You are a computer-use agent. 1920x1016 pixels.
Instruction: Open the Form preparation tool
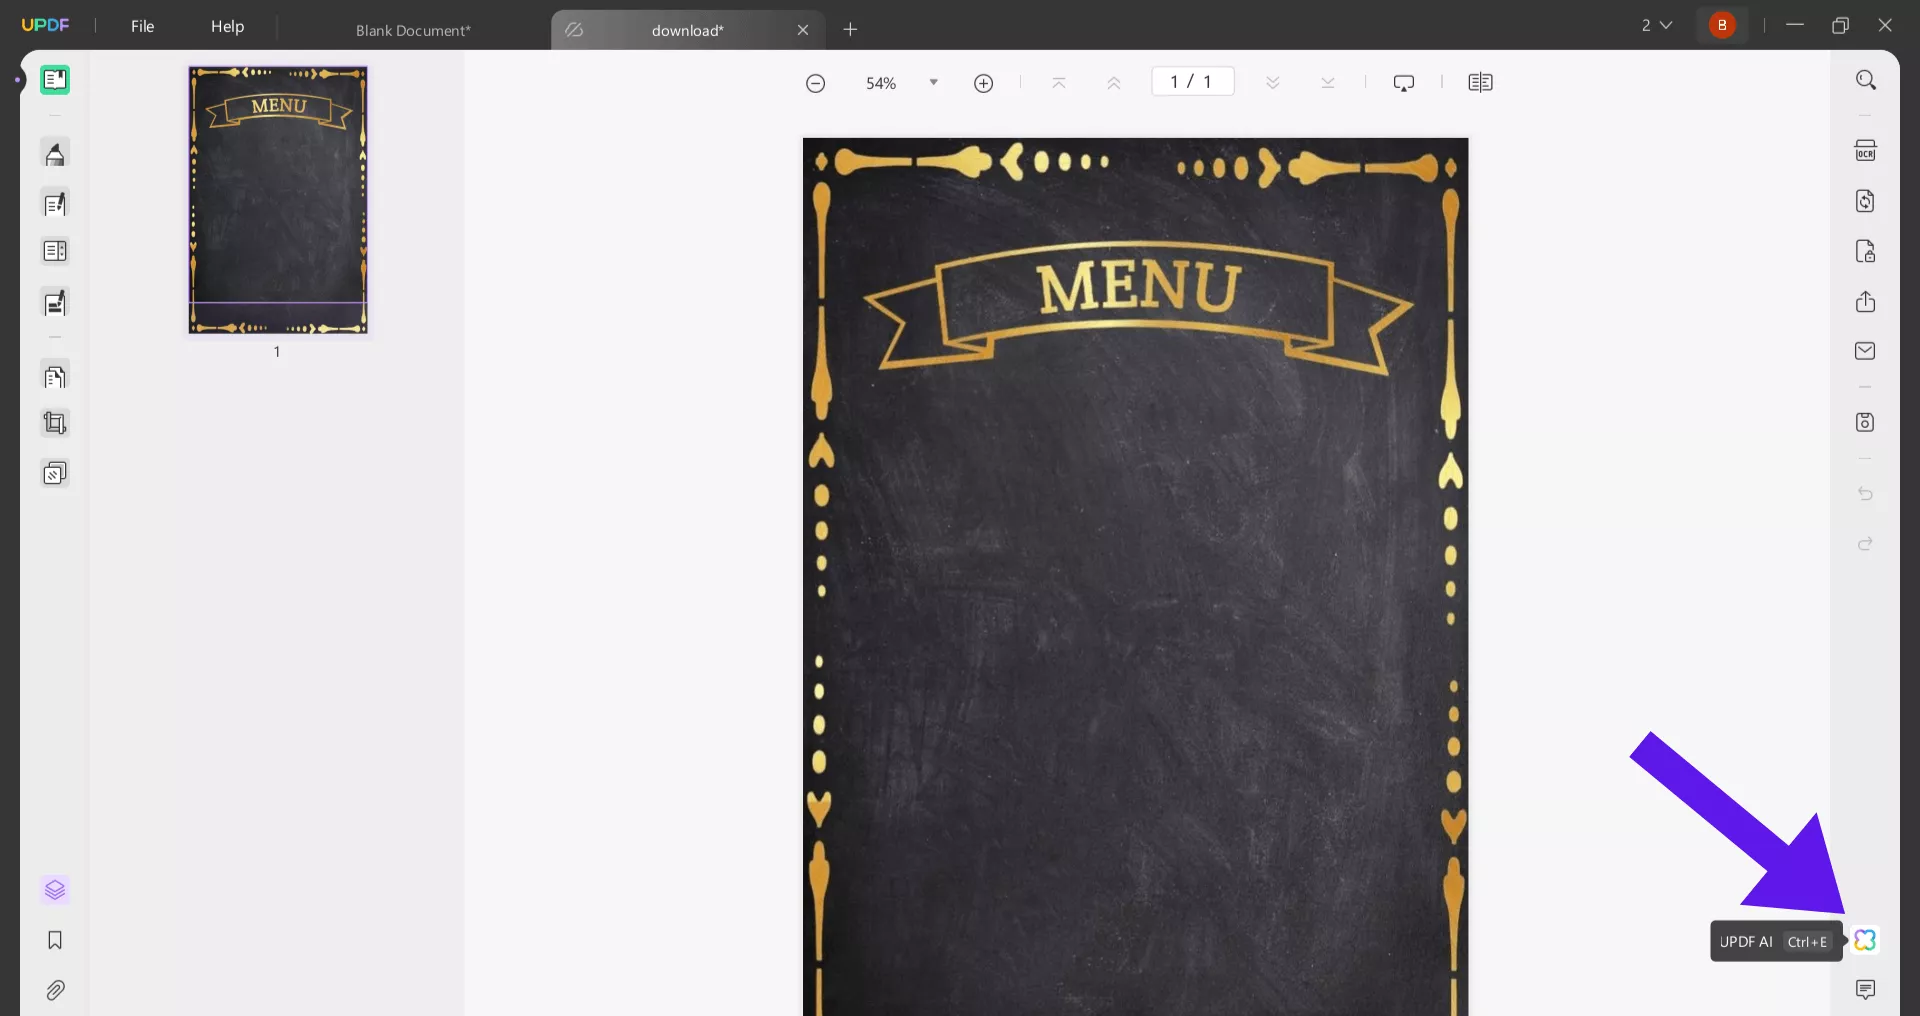point(55,251)
